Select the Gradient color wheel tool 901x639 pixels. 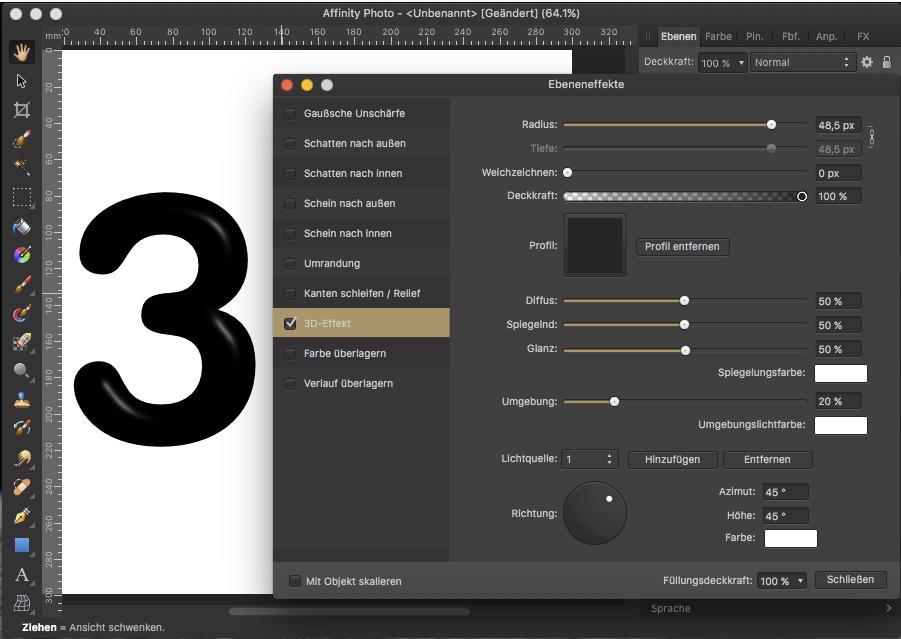point(22,255)
